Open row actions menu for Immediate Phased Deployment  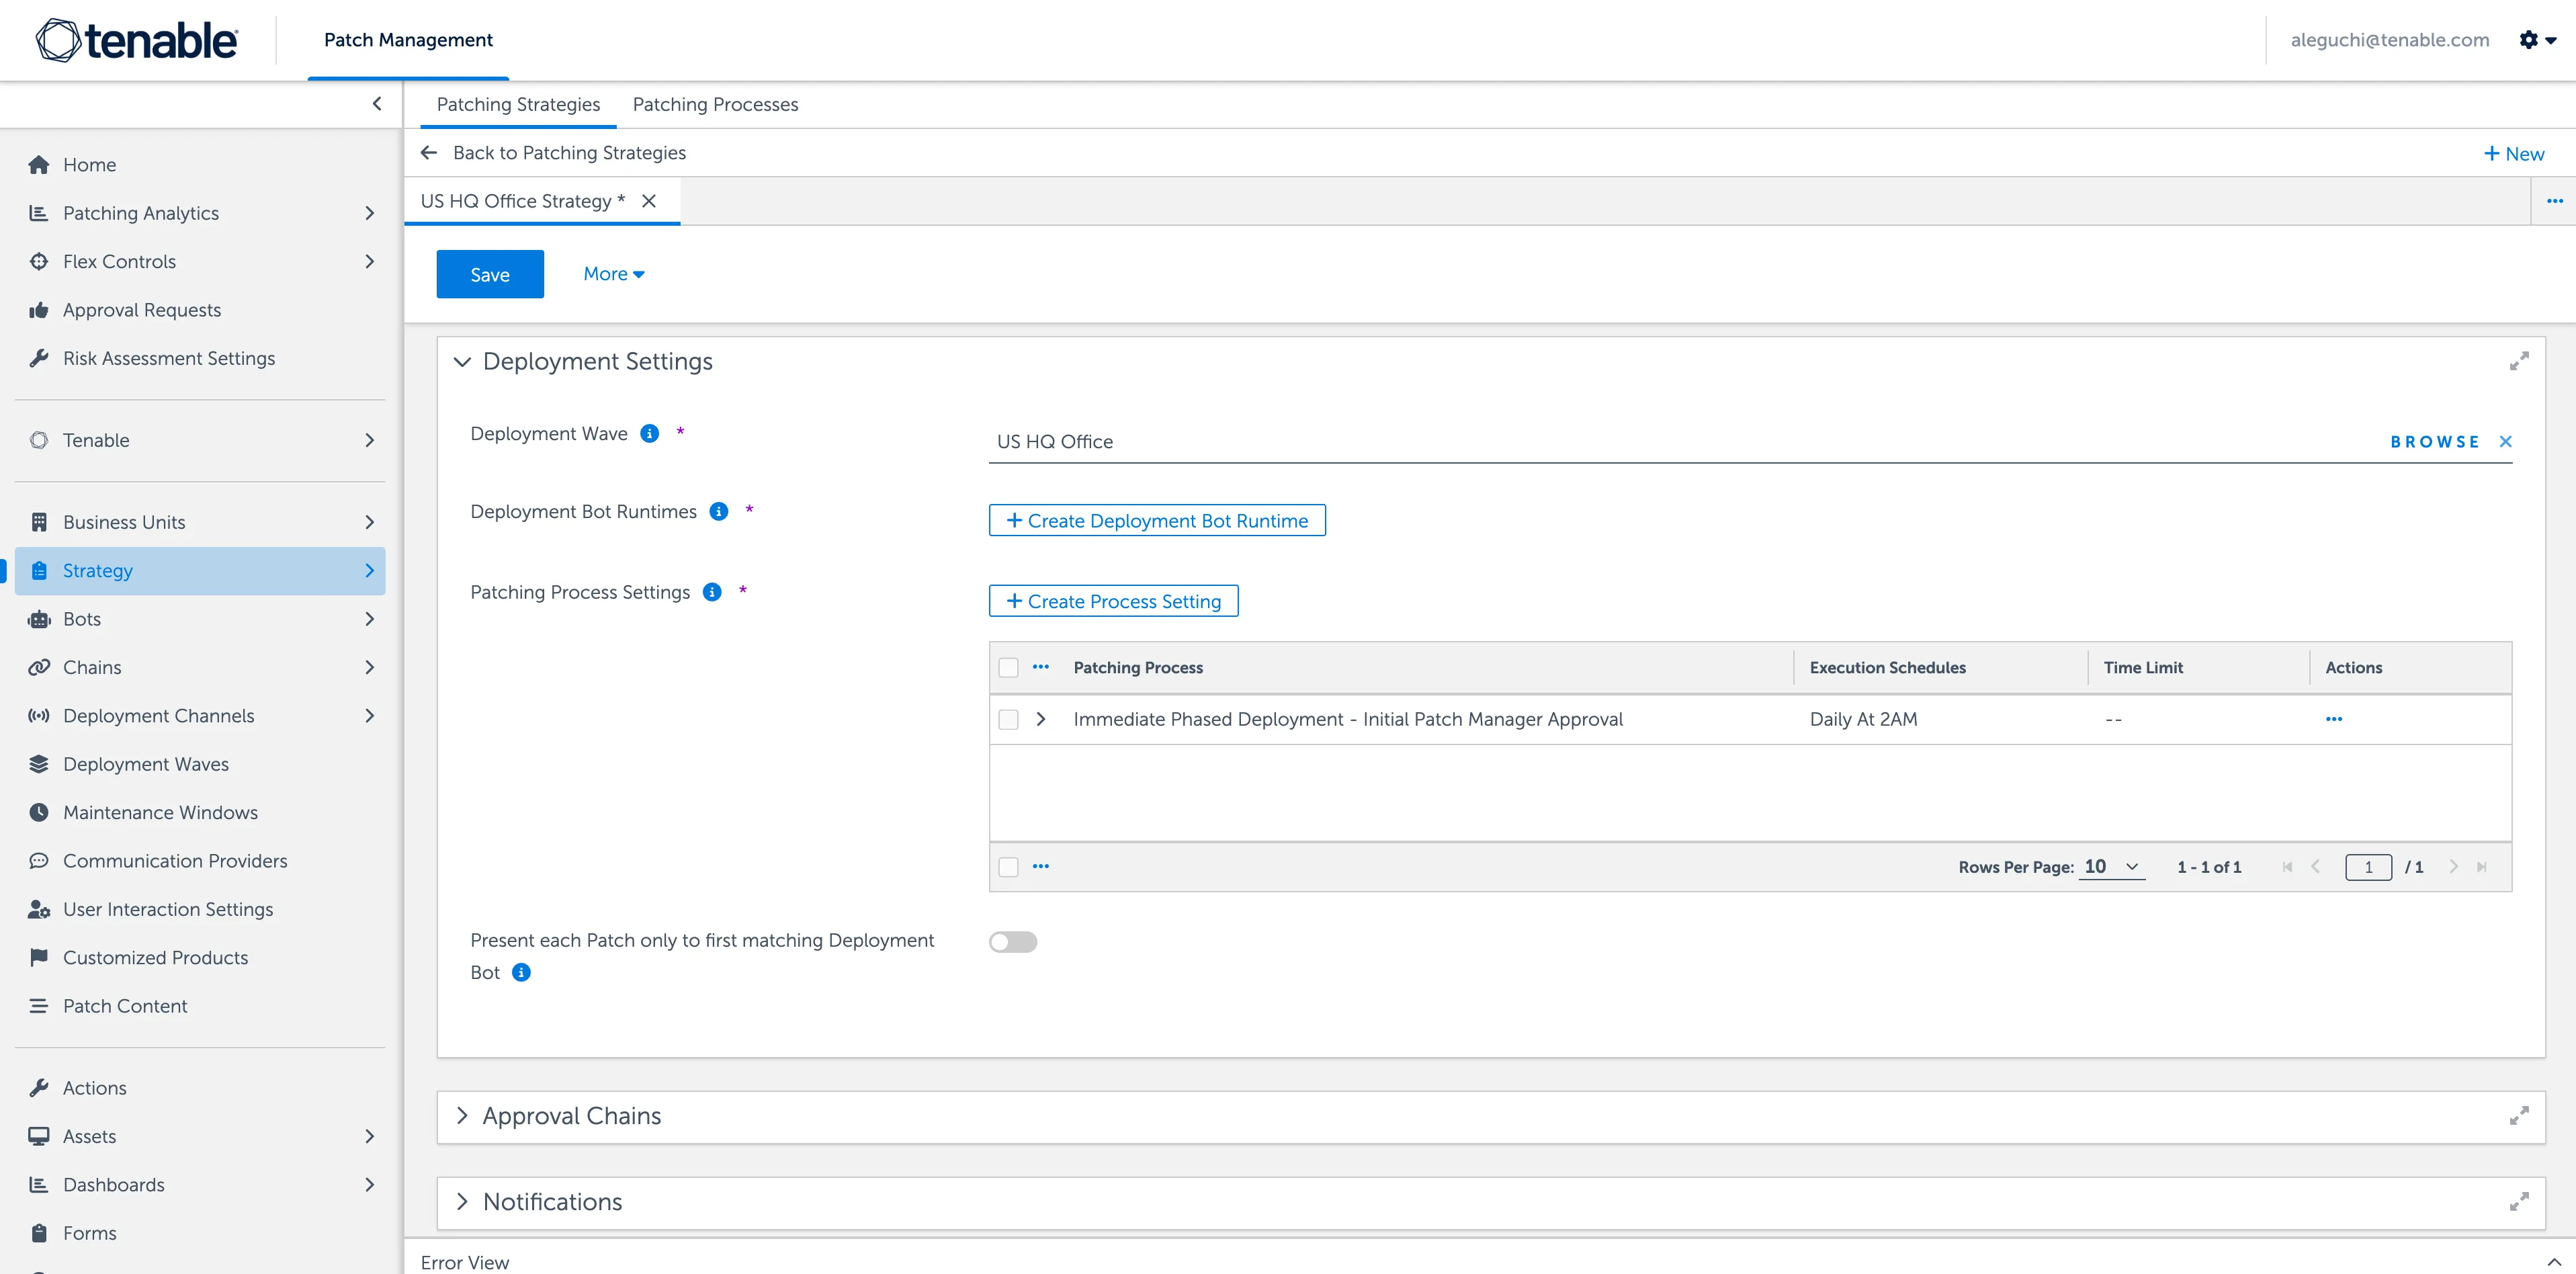pyautogui.click(x=2334, y=719)
